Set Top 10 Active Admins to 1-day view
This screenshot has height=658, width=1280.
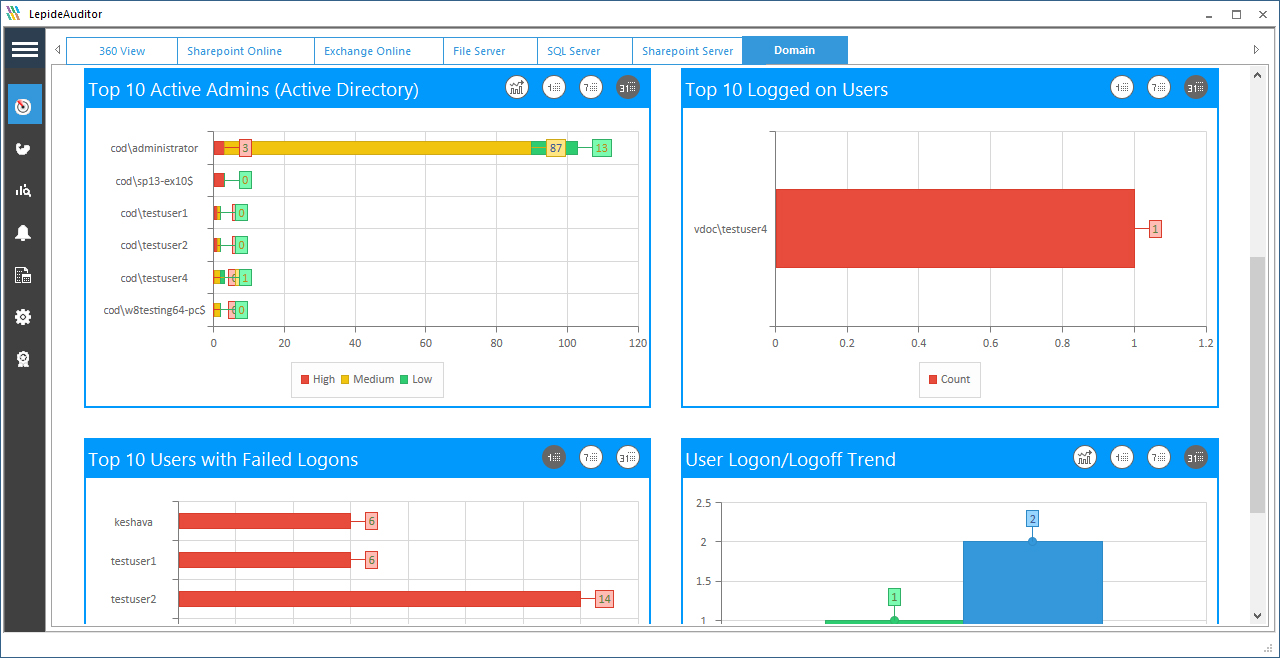tap(554, 88)
